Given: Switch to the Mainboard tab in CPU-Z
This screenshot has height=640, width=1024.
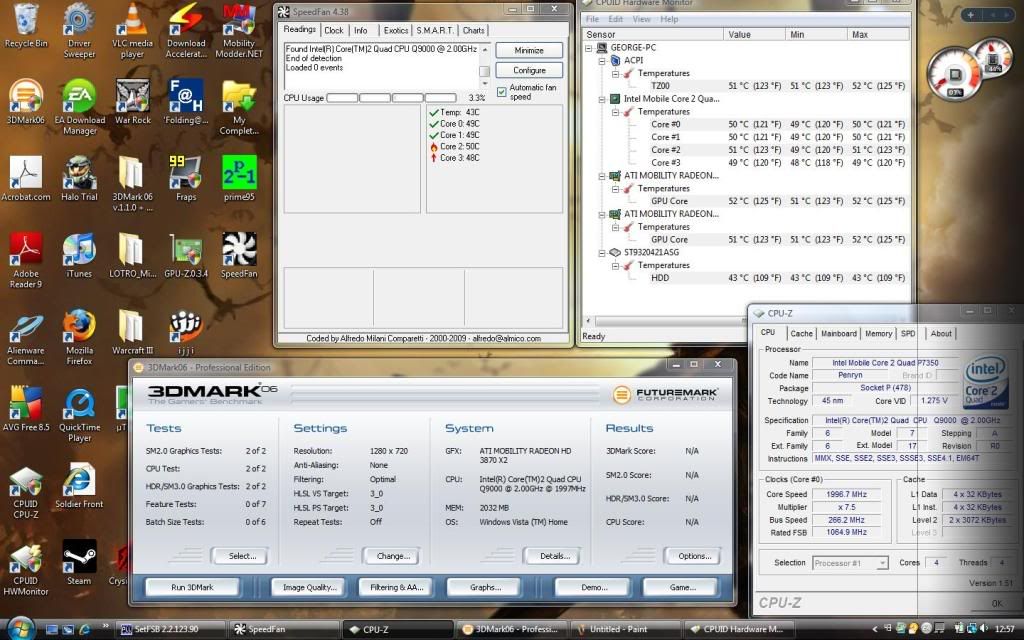Looking at the screenshot, I should pos(839,333).
